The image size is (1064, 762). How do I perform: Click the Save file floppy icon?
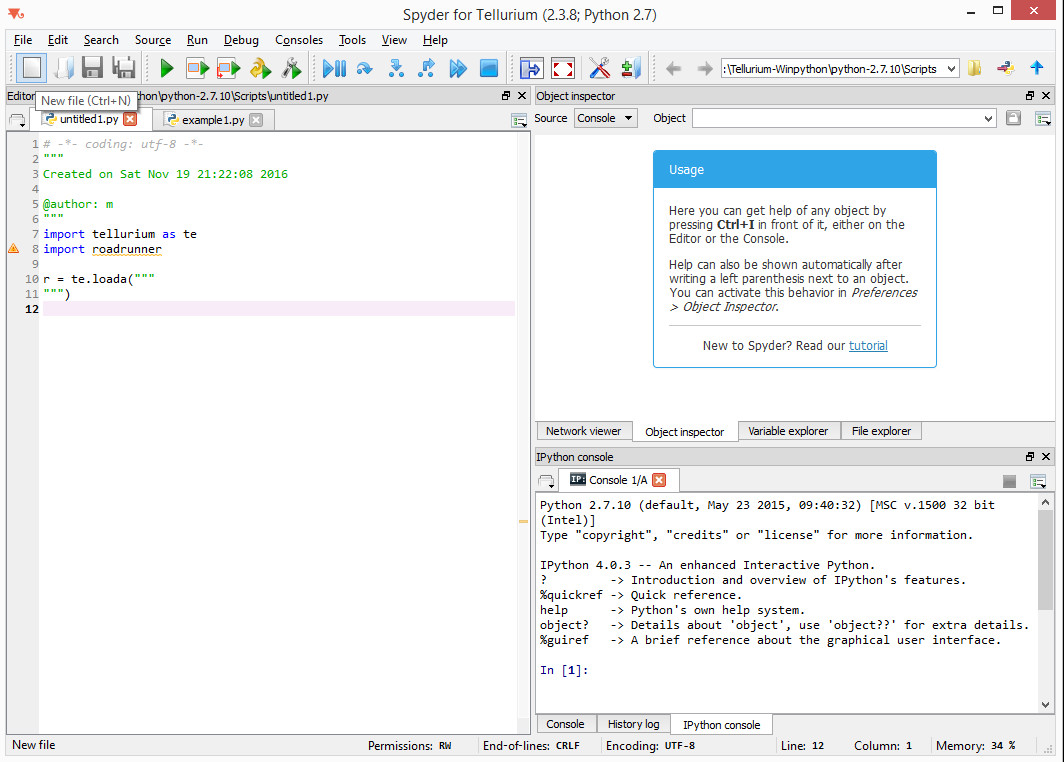click(92, 68)
